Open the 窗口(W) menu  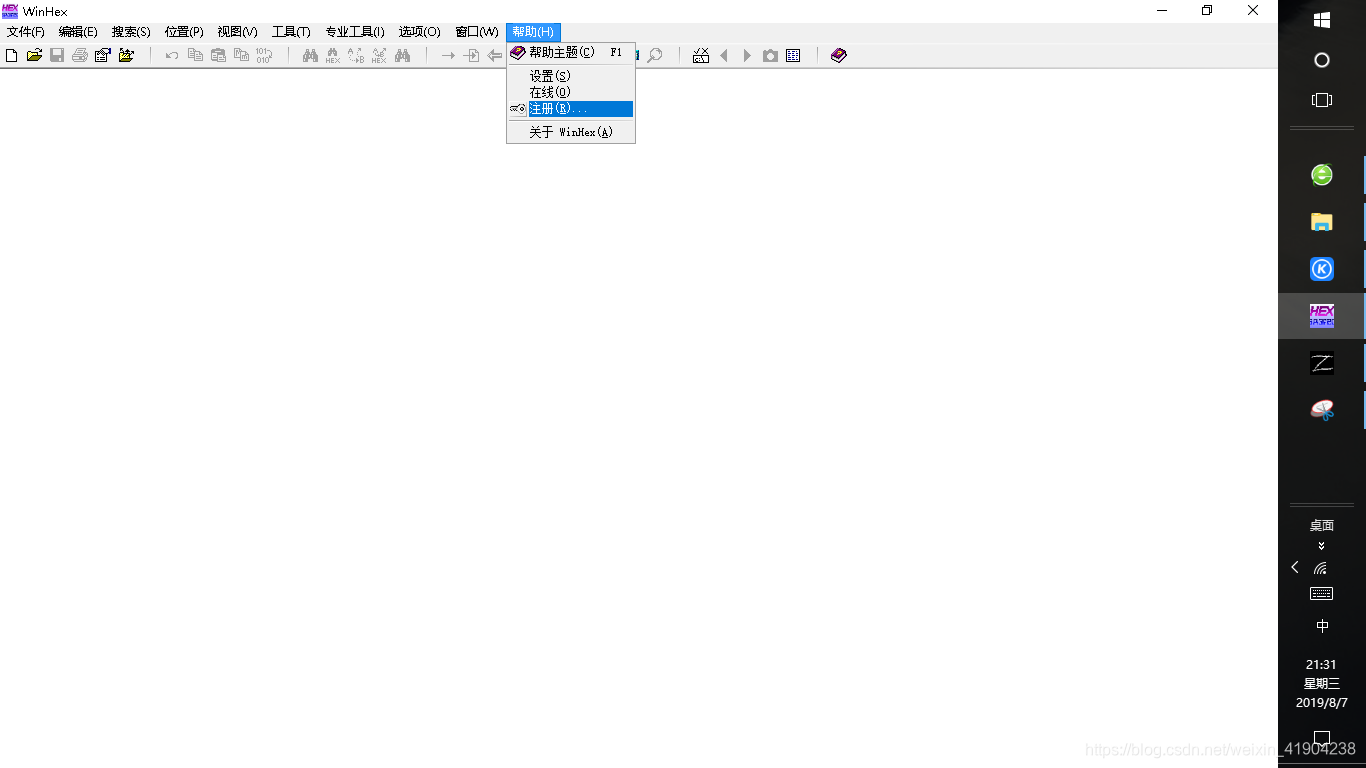[477, 32]
